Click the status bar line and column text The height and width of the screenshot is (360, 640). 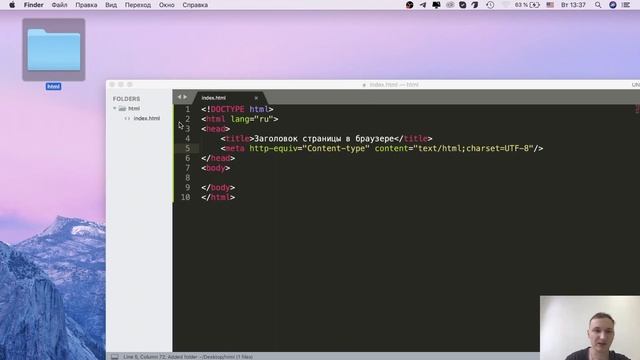click(x=188, y=357)
